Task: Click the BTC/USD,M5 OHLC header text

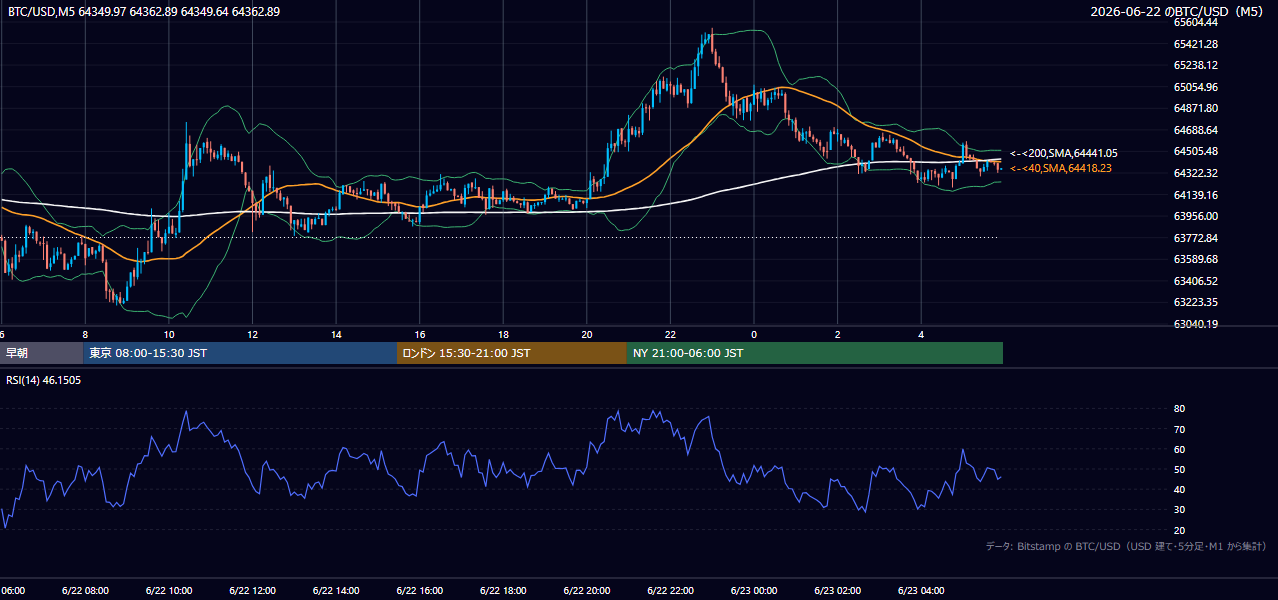Action: 144,12
